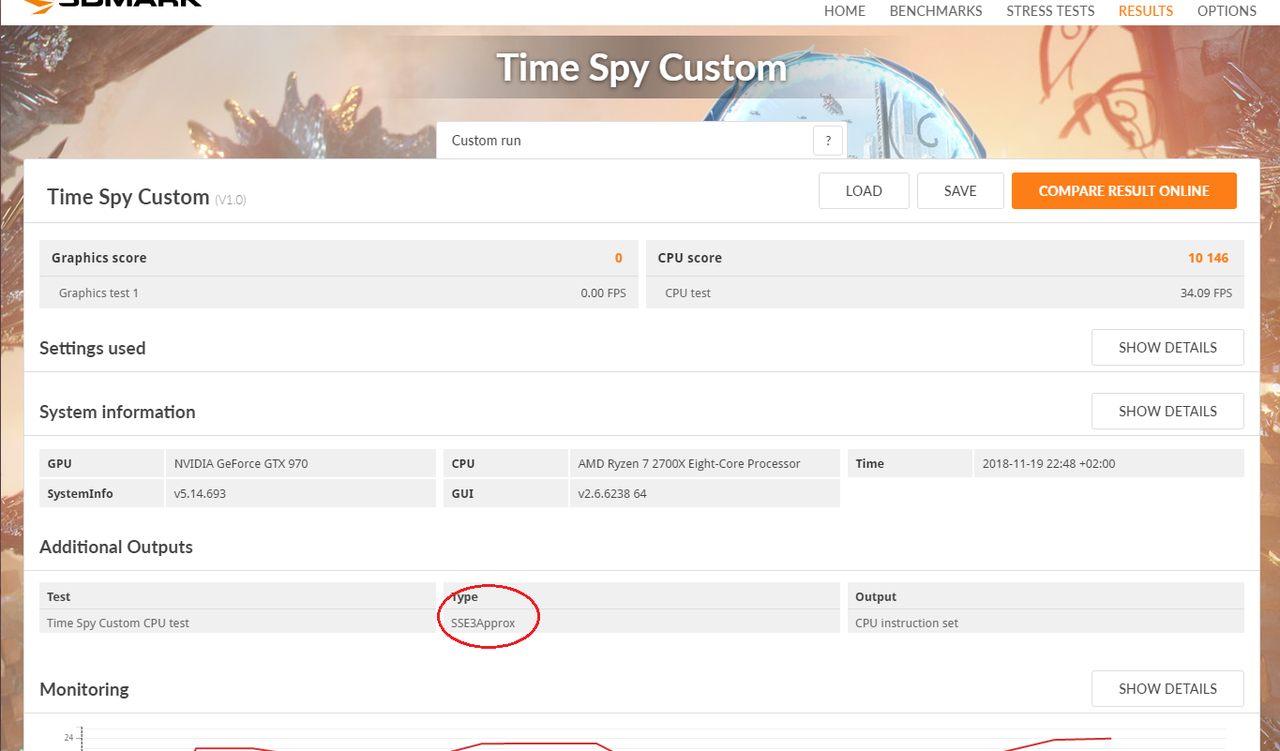The image size is (1280, 751).
Task: Click the SAVE button
Action: coord(960,191)
